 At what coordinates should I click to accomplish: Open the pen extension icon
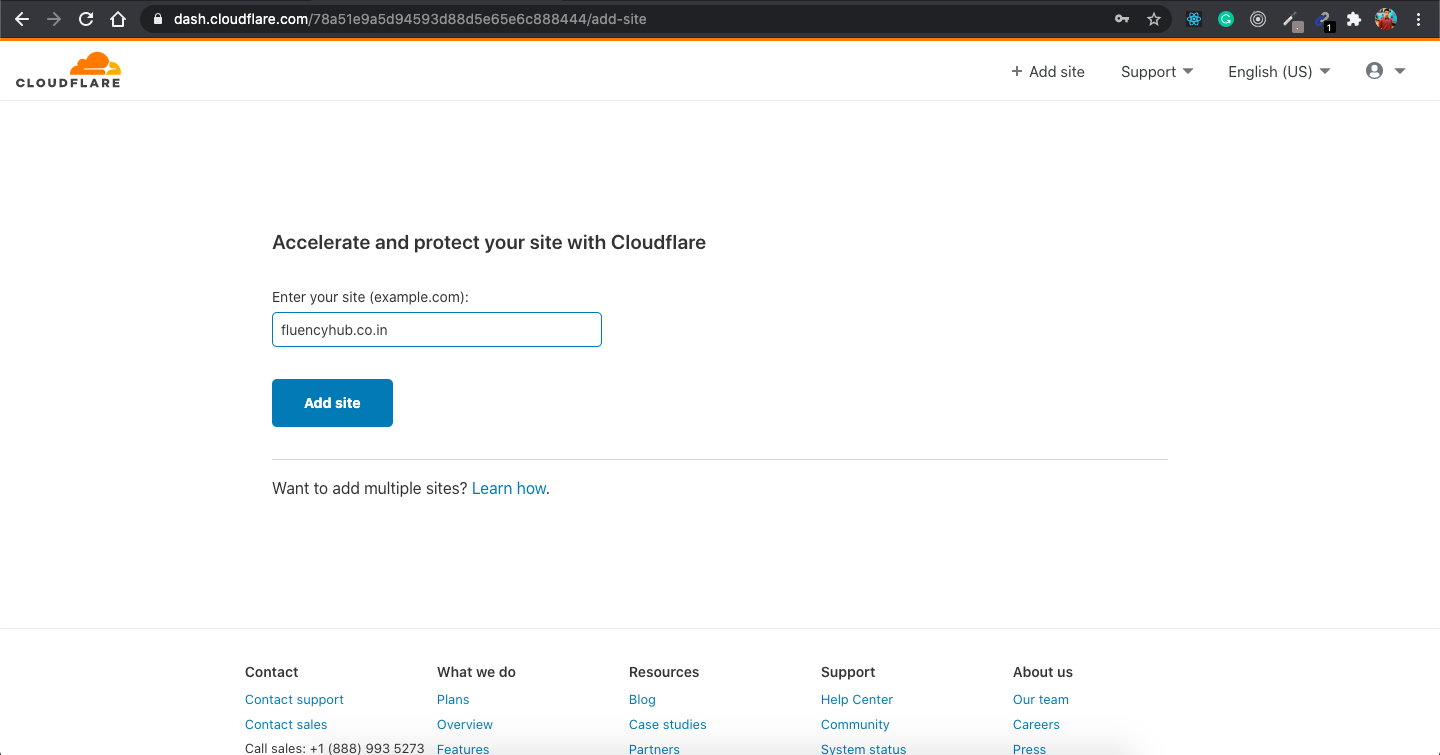(1292, 20)
